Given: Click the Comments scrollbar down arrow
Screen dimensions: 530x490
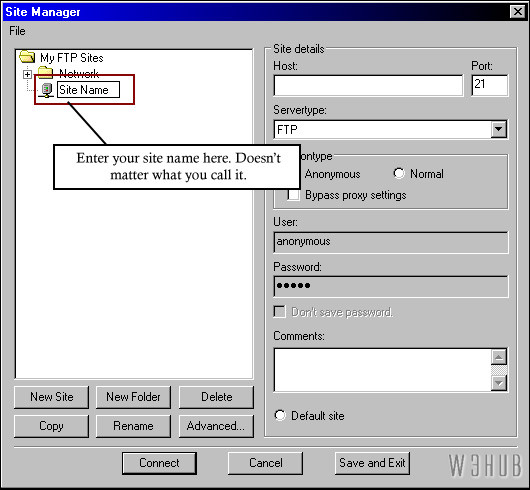Looking at the screenshot, I should click(x=499, y=383).
